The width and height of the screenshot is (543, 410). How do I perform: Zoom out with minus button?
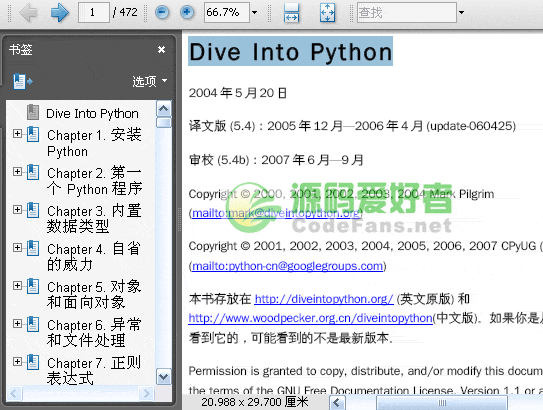click(162, 12)
